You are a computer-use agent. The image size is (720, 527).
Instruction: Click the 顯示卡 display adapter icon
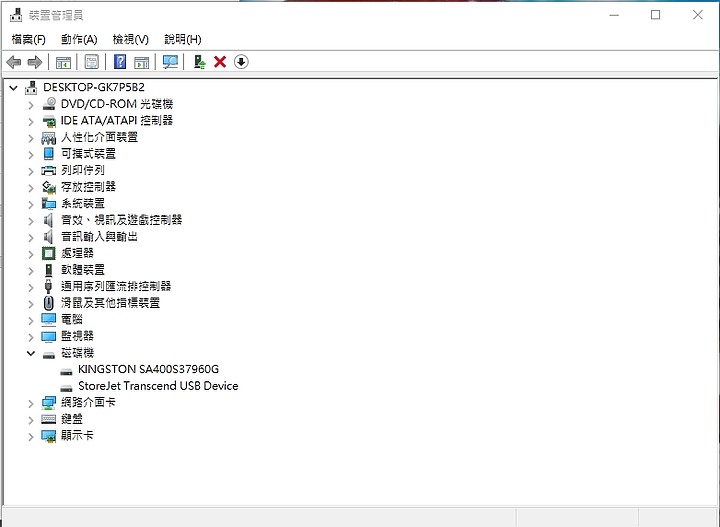pyautogui.click(x=49, y=436)
